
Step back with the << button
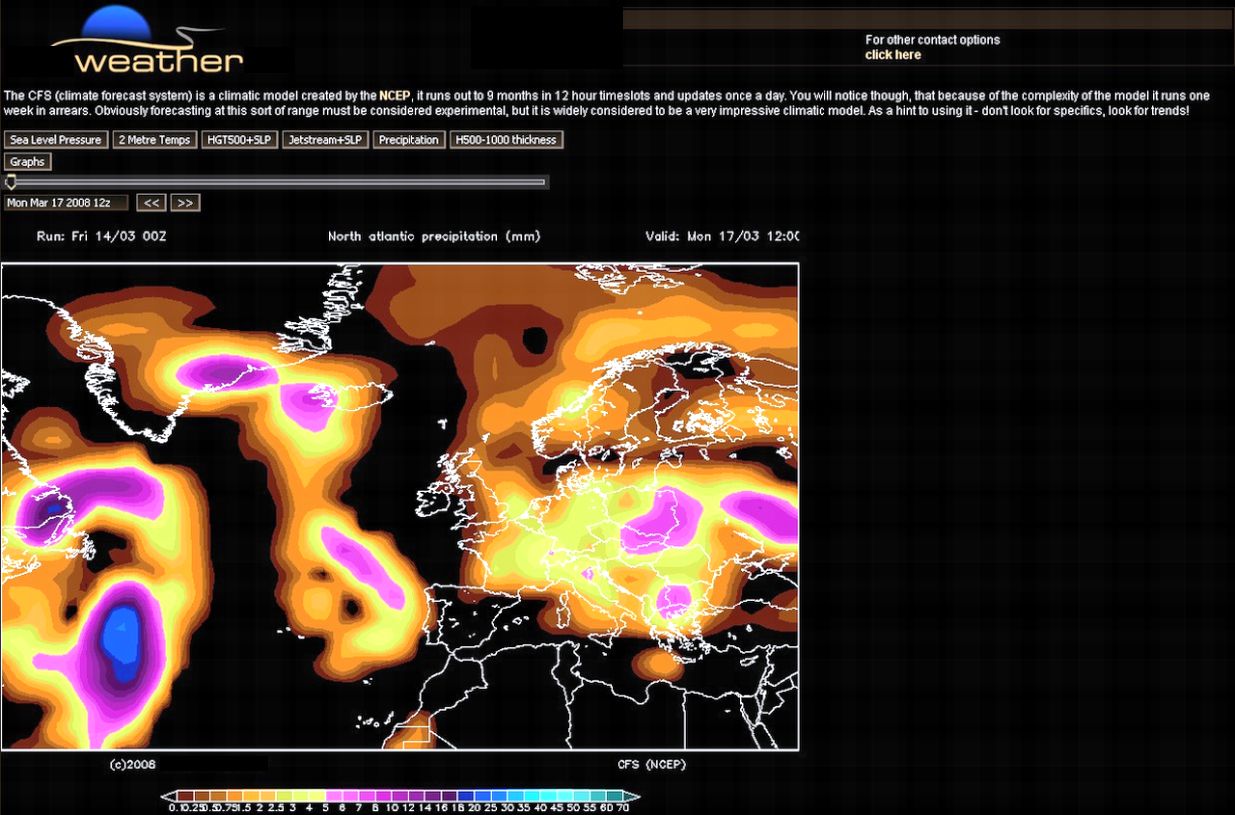tap(151, 203)
